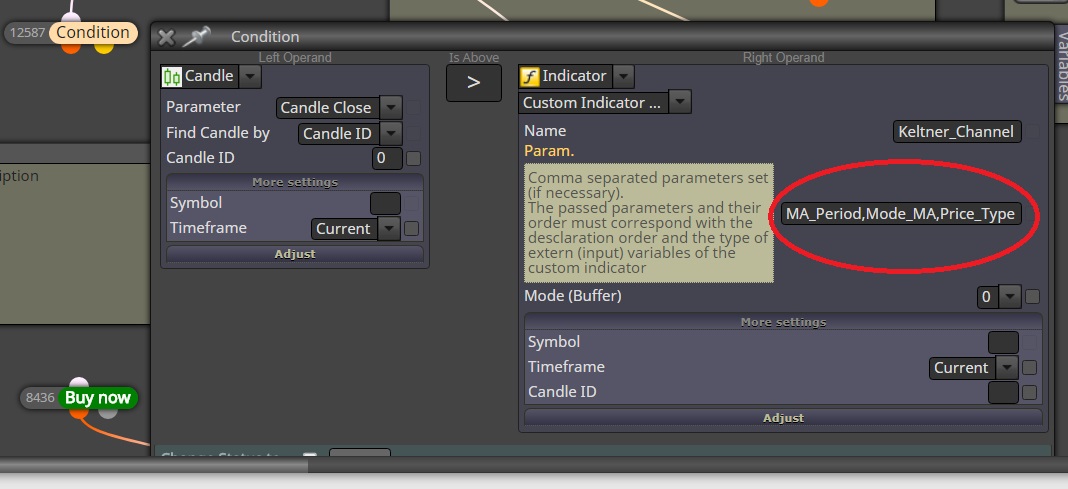Viewport: 1068px width, 489px height.
Task: Collapse More settings in left operand
Action: click(x=295, y=182)
